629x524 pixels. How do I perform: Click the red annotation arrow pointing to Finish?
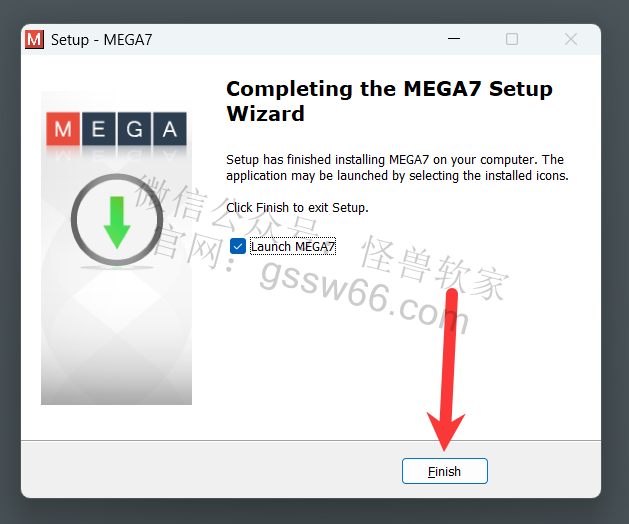click(447, 369)
